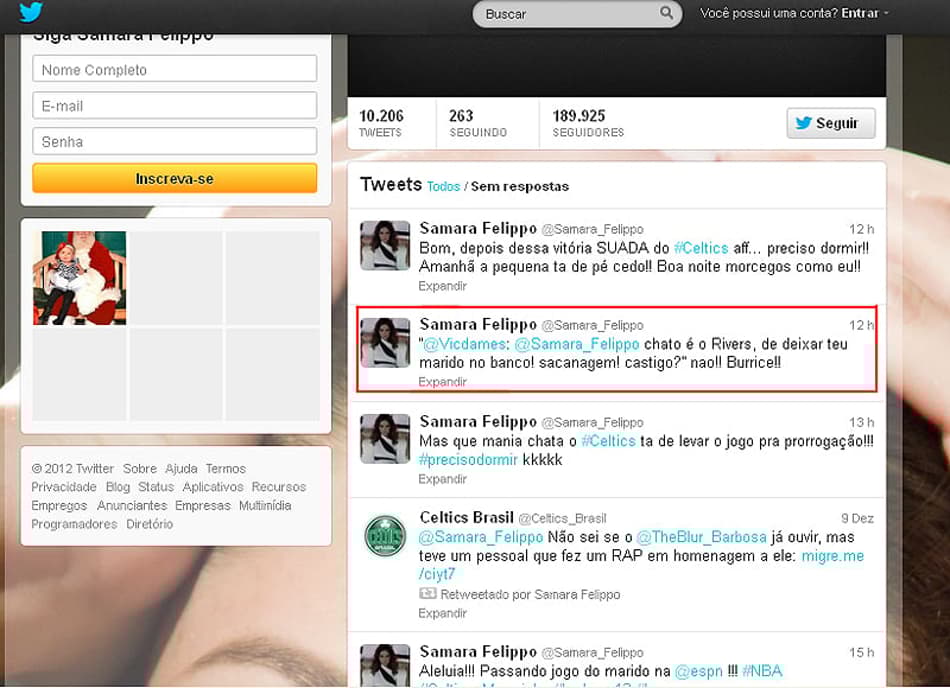This screenshot has width=950, height=688.
Task: Open the Privacidade footer link
Action: pyautogui.click(x=64, y=487)
